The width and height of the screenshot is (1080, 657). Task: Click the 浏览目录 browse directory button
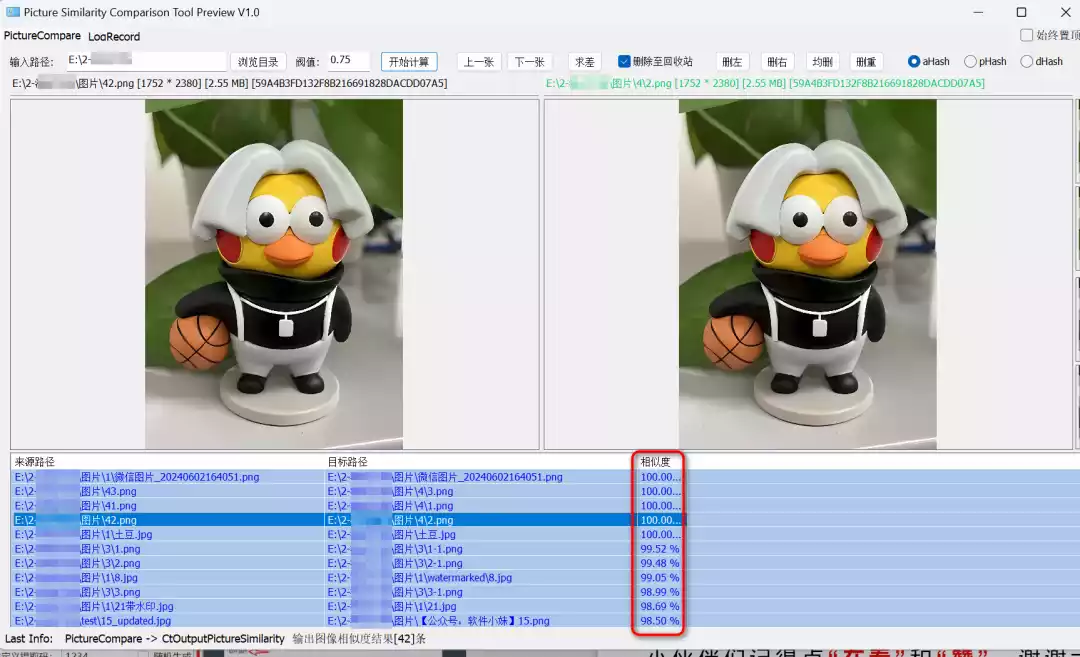pos(259,62)
